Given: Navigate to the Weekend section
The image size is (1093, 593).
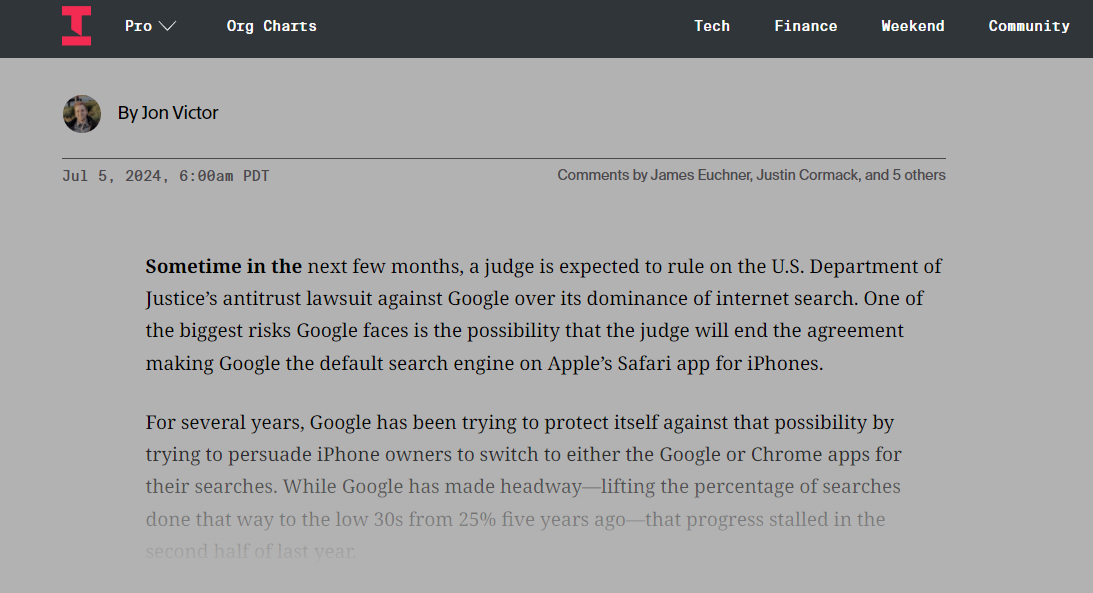Looking at the screenshot, I should [912, 26].
